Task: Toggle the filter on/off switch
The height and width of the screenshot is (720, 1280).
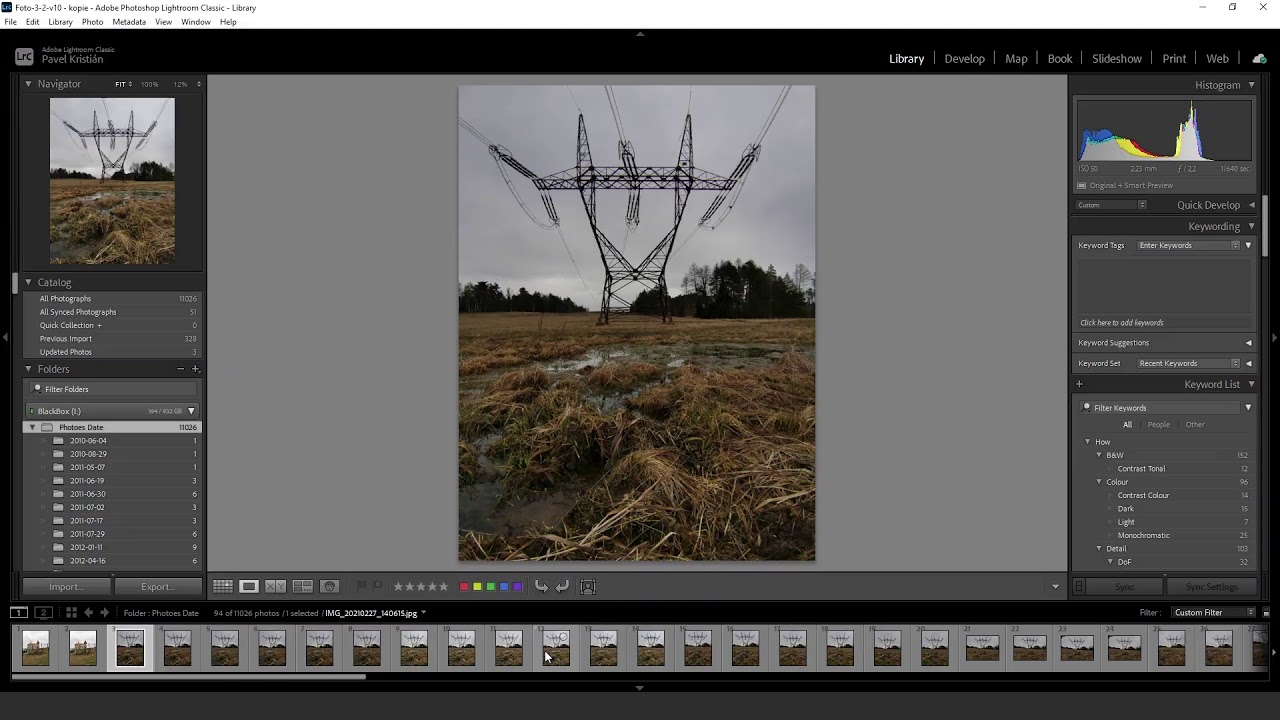Action: coord(1266,613)
